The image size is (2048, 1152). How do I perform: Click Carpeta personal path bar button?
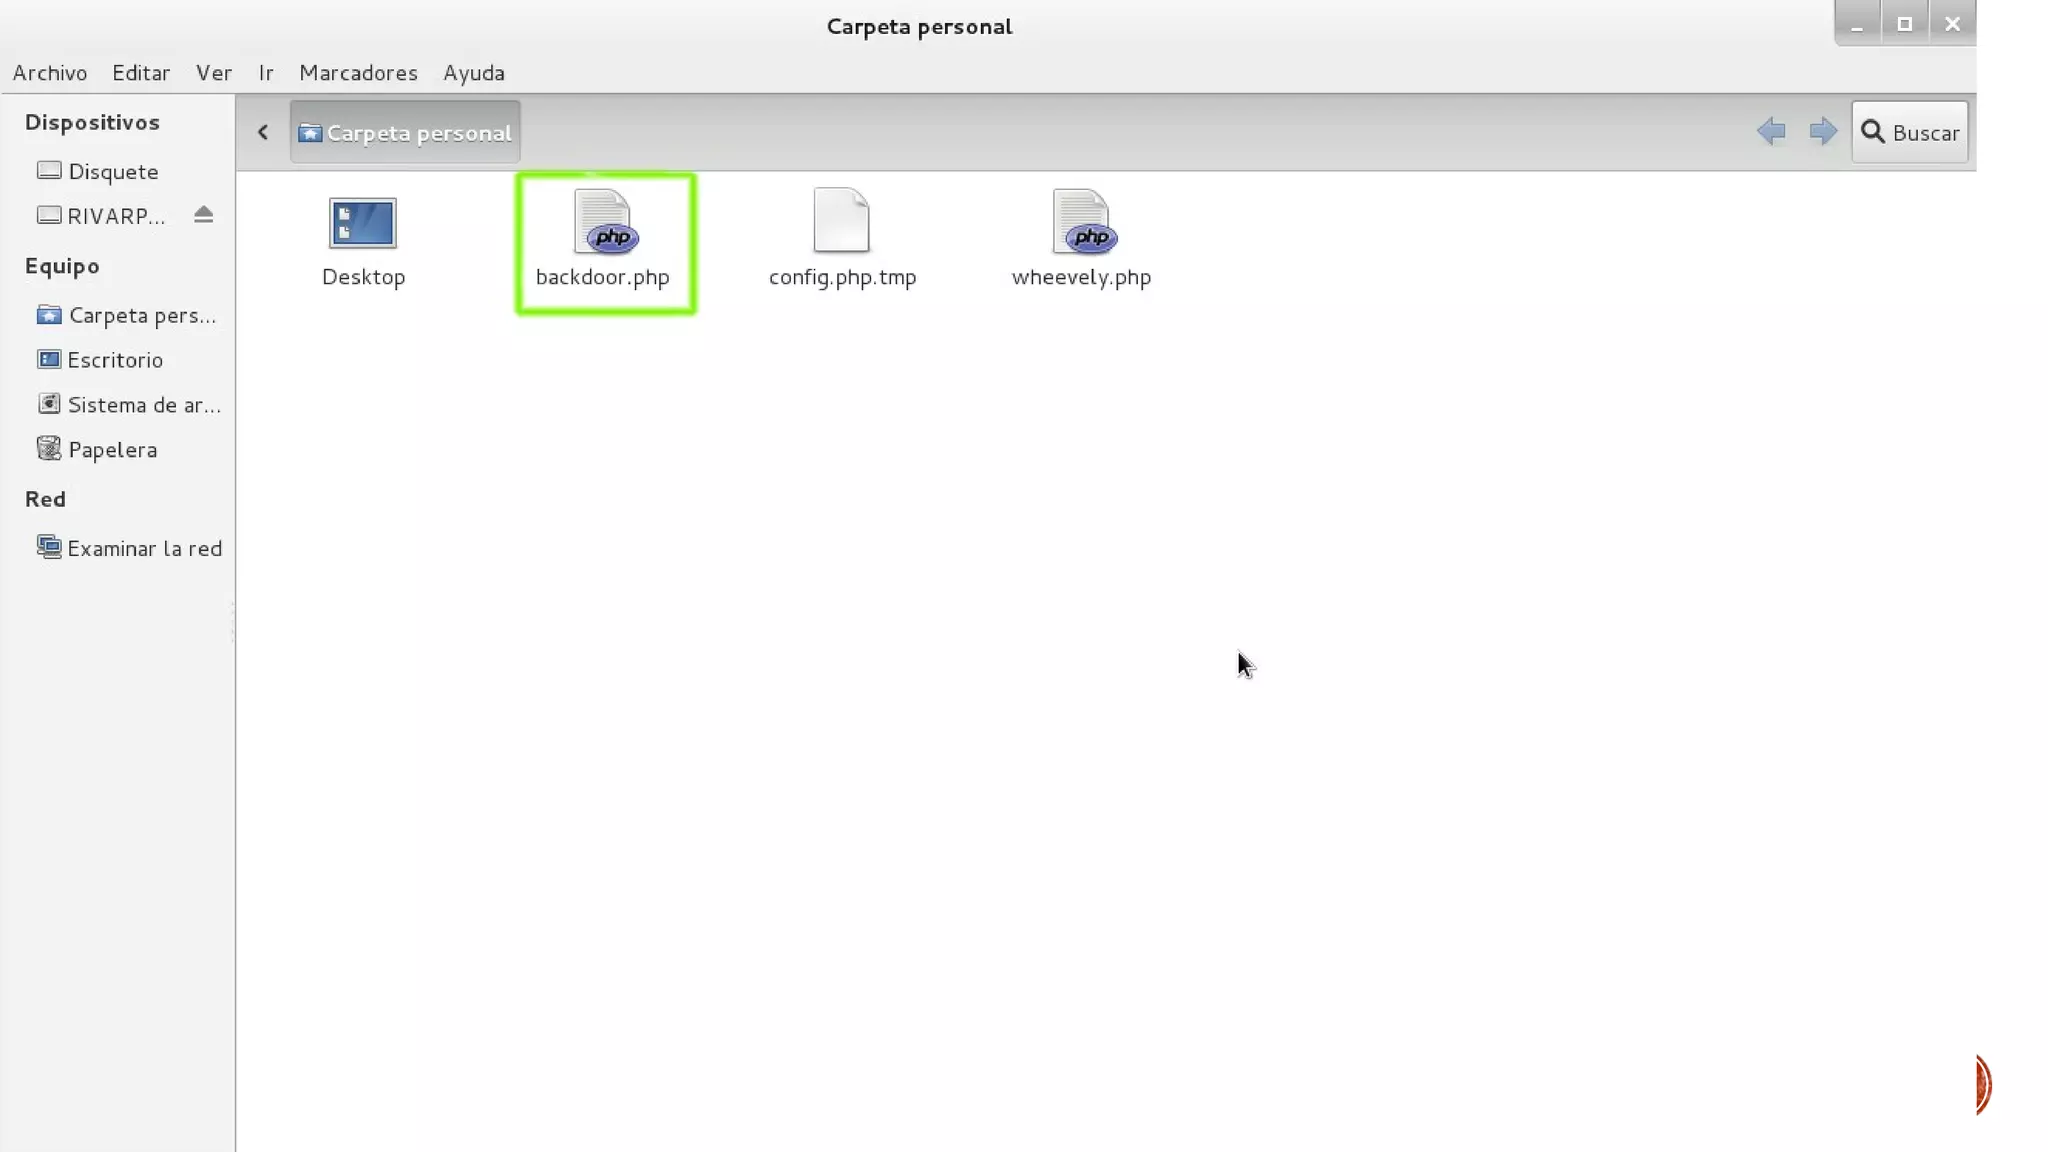pos(405,132)
